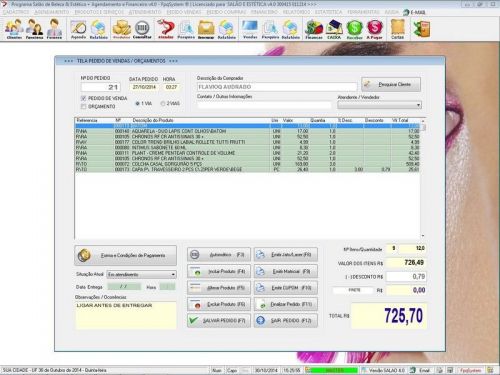This screenshot has width=500, height=375.
Task: Click the Automático (F3) button
Action: tap(219, 255)
